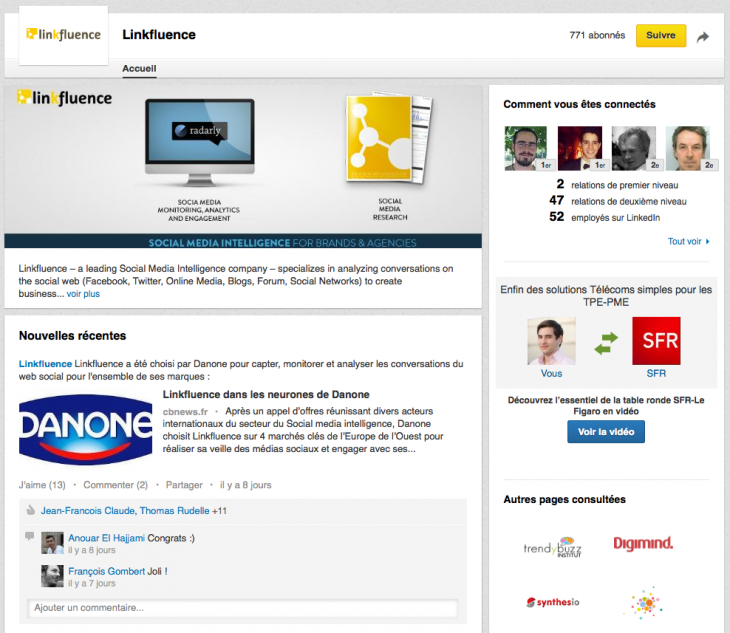This screenshot has height=633, width=730.
Task: Open the trendybuzz institut logo
Action: click(x=553, y=547)
